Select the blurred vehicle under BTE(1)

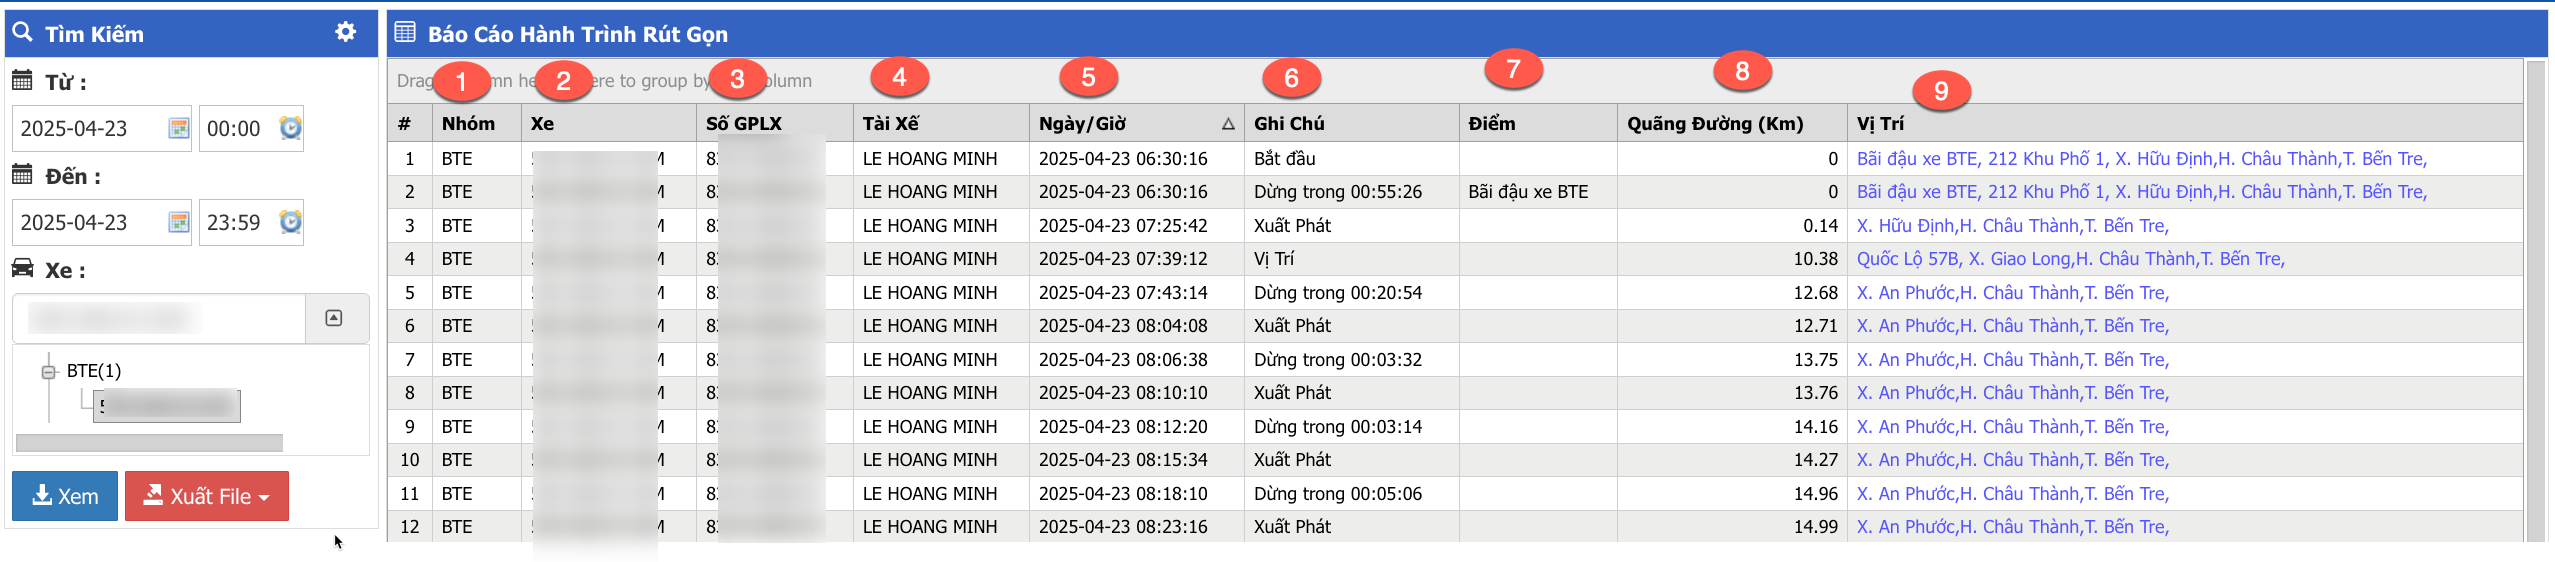[x=167, y=405]
